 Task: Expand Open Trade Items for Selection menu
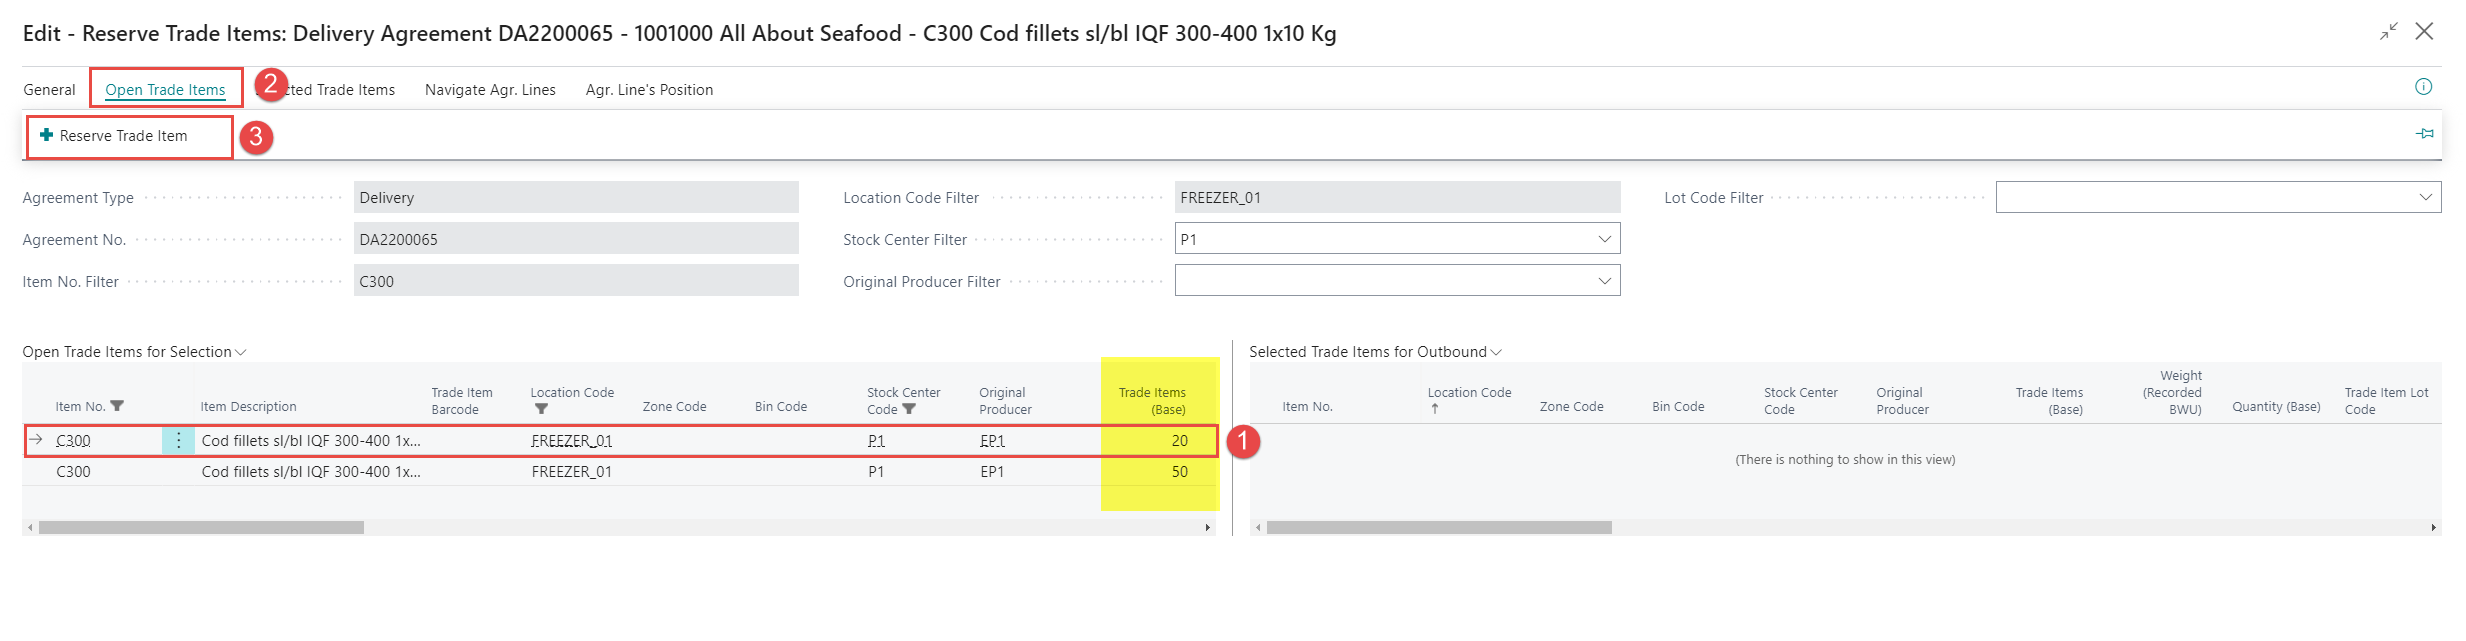(x=240, y=352)
